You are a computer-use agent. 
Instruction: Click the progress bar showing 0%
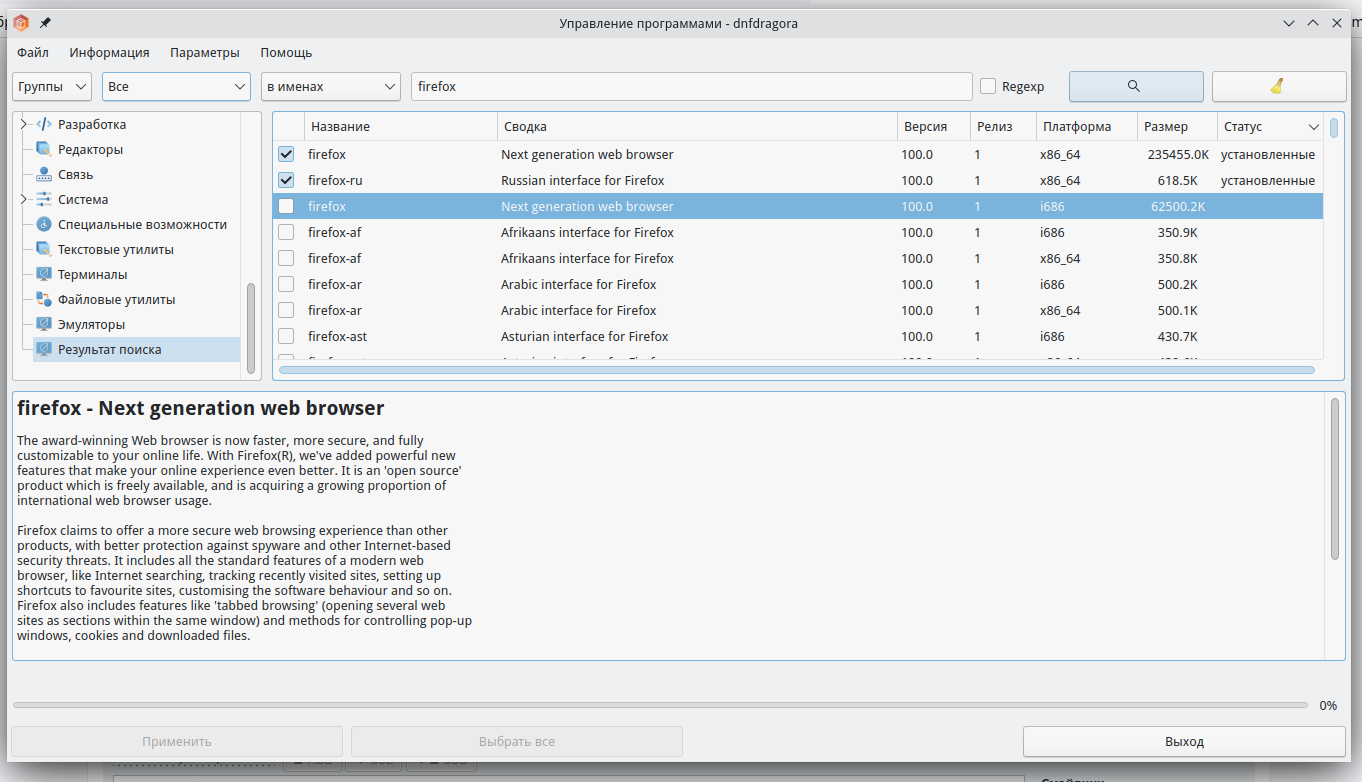tap(660, 706)
